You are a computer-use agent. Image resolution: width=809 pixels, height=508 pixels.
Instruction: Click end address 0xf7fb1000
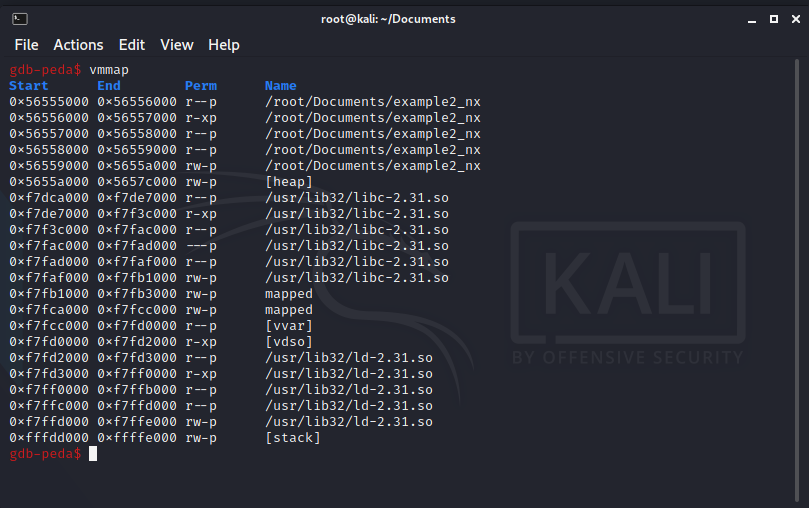click(137, 277)
